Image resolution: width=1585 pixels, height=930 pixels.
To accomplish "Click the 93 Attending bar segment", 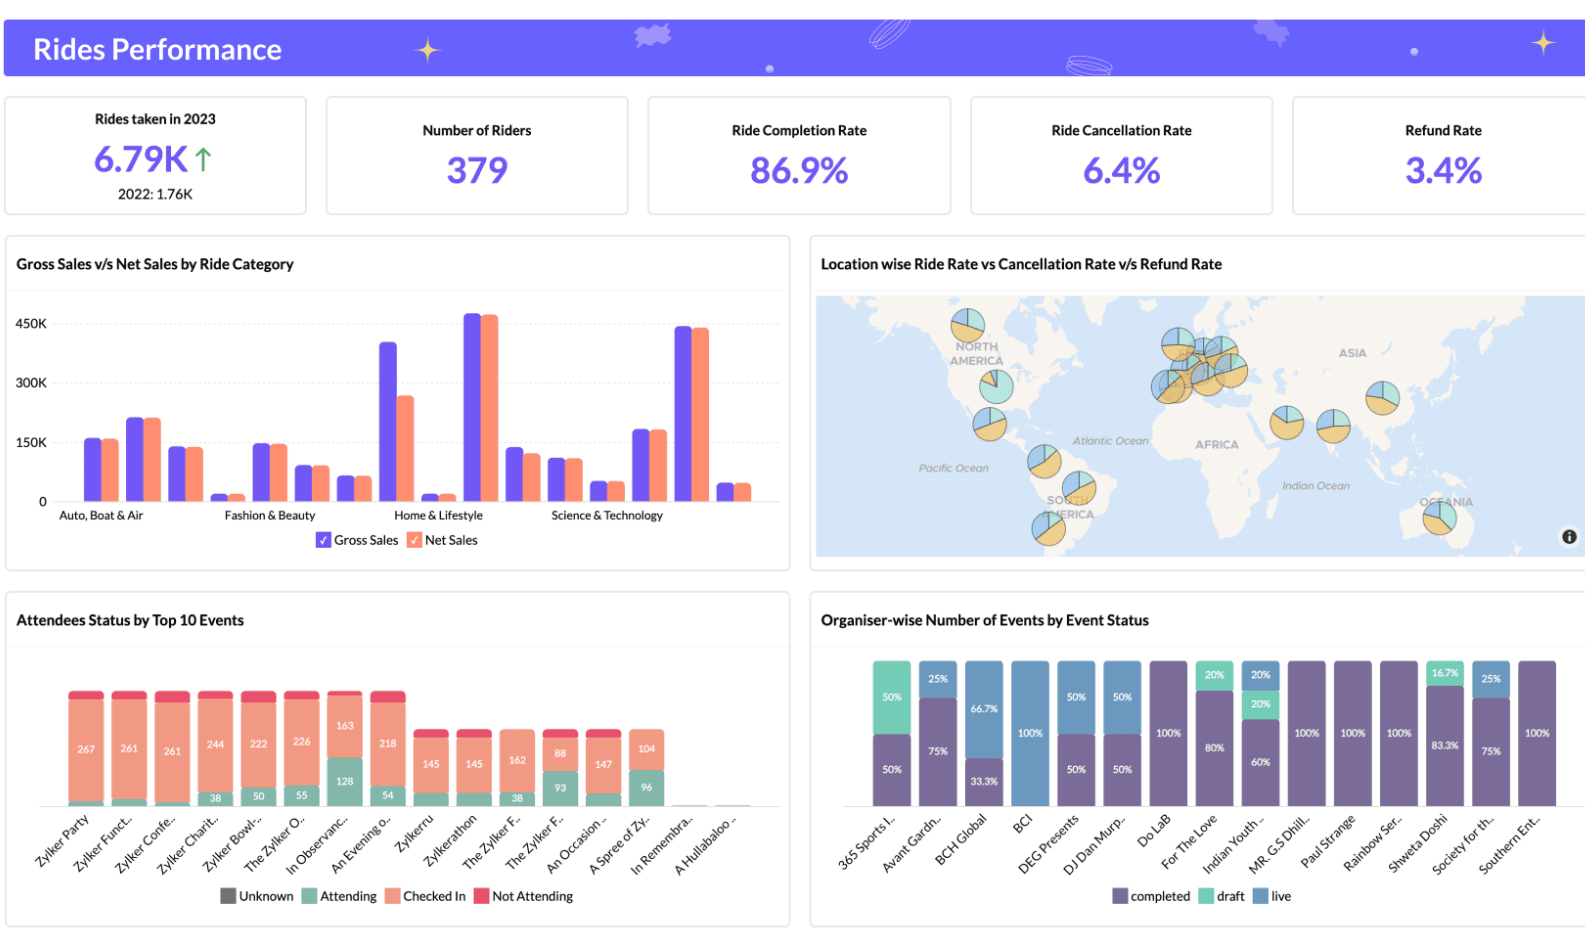I will click(560, 789).
